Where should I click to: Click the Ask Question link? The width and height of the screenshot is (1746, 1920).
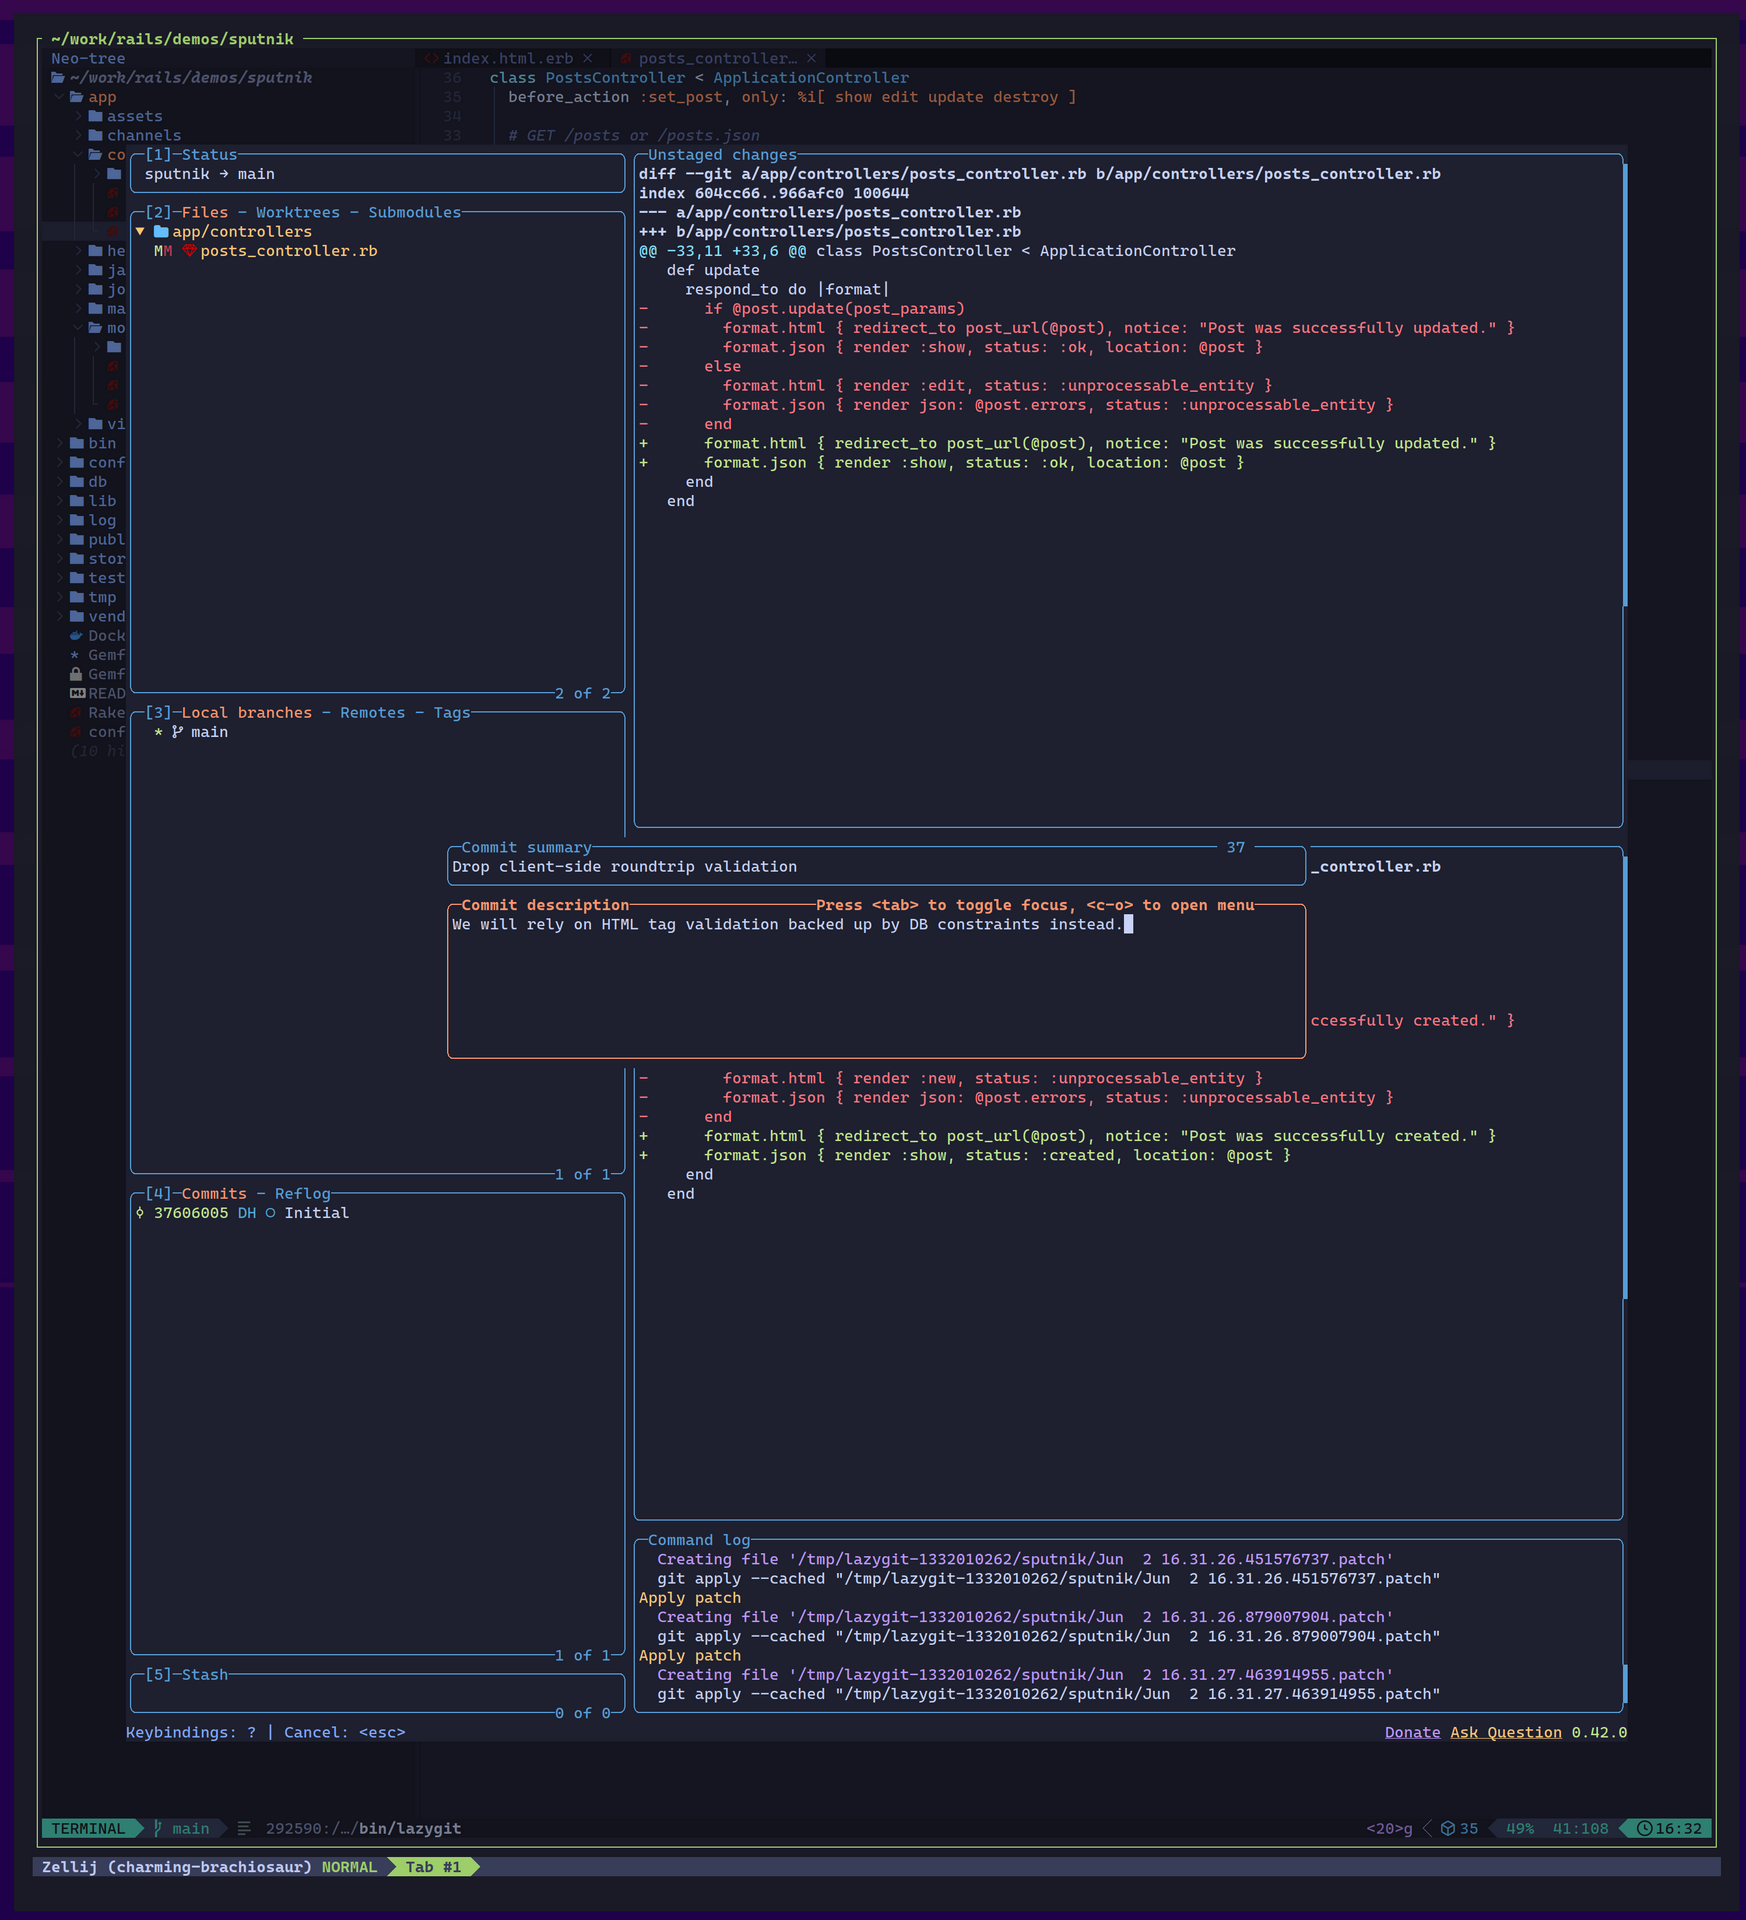pos(1505,1733)
